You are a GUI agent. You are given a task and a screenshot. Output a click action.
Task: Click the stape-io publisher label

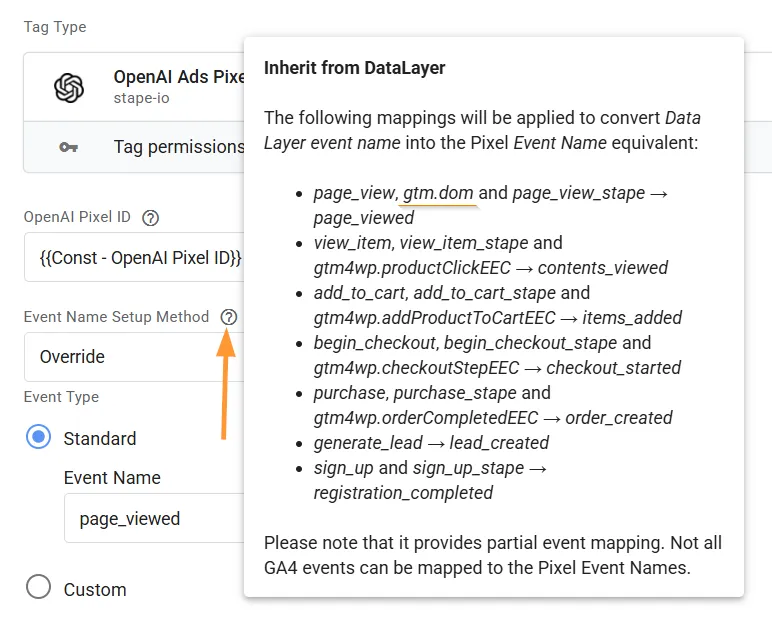(x=141, y=98)
